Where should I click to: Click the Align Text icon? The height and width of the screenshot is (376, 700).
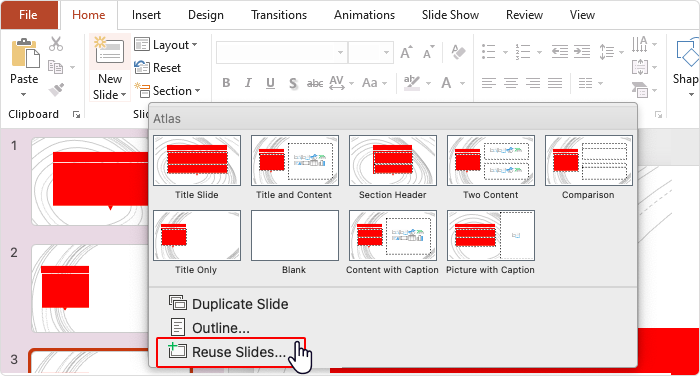point(640,67)
